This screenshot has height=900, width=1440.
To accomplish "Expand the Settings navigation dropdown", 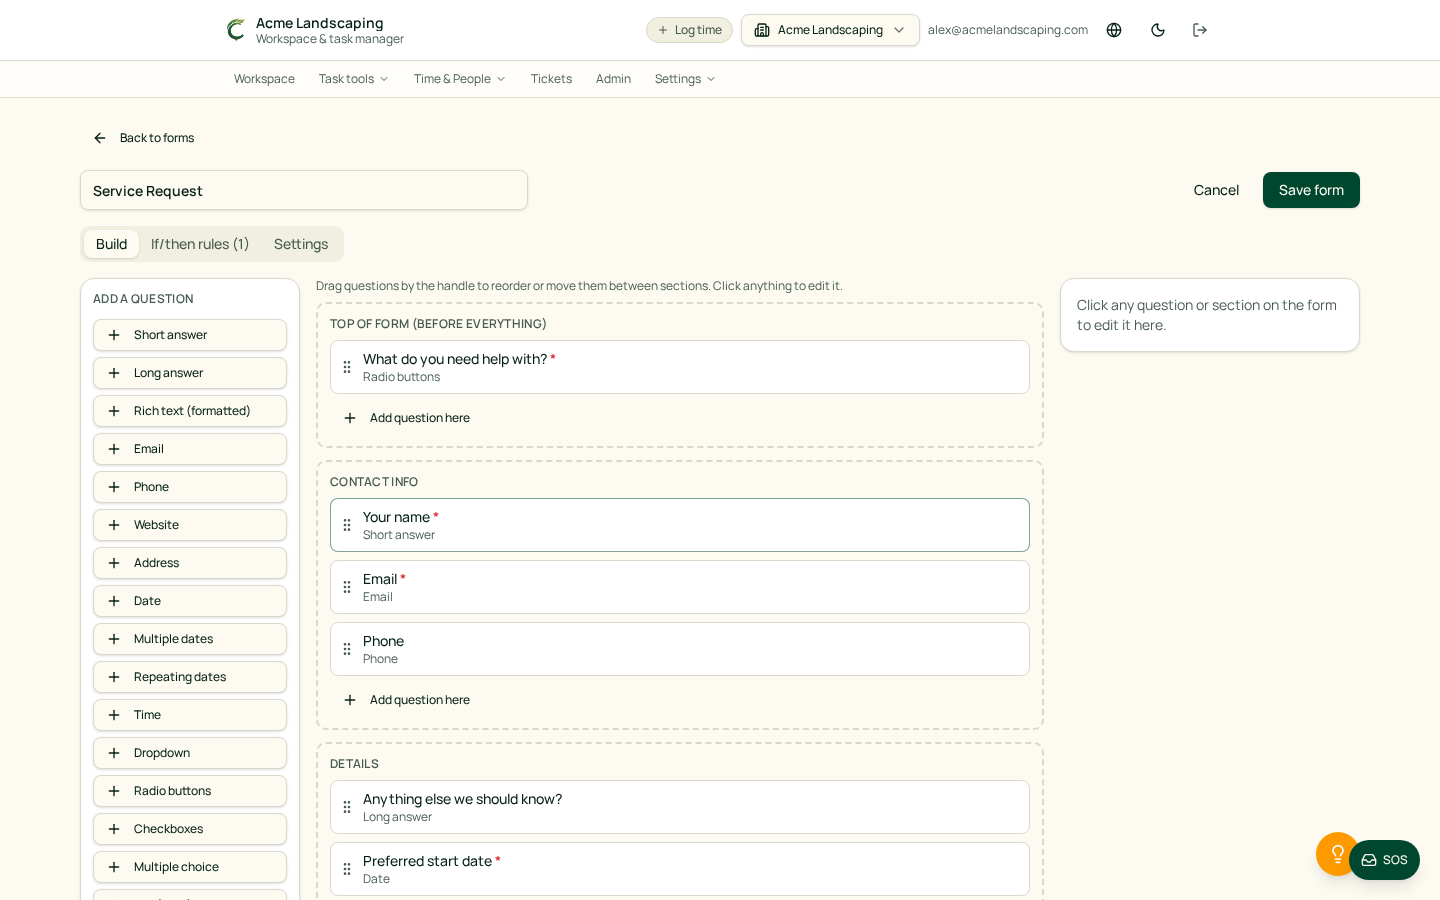I will coord(685,79).
